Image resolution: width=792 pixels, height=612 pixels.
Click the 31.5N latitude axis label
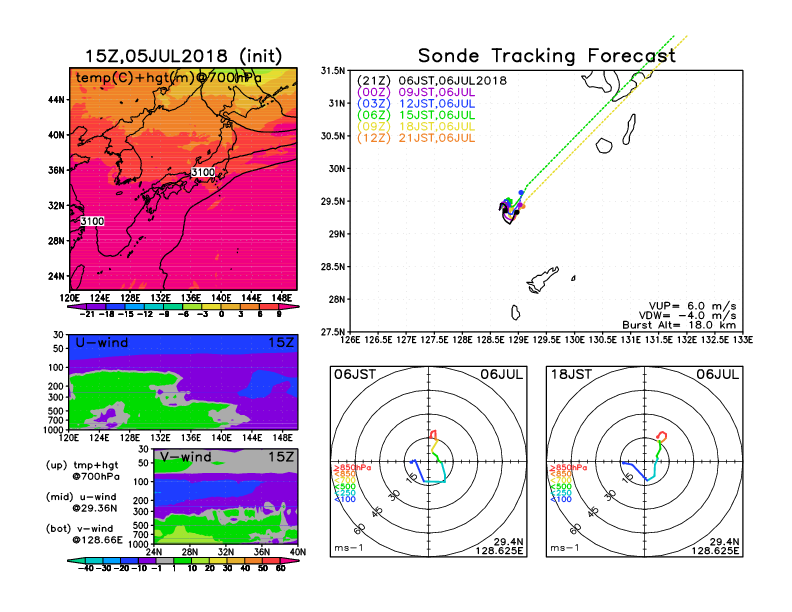click(333, 71)
